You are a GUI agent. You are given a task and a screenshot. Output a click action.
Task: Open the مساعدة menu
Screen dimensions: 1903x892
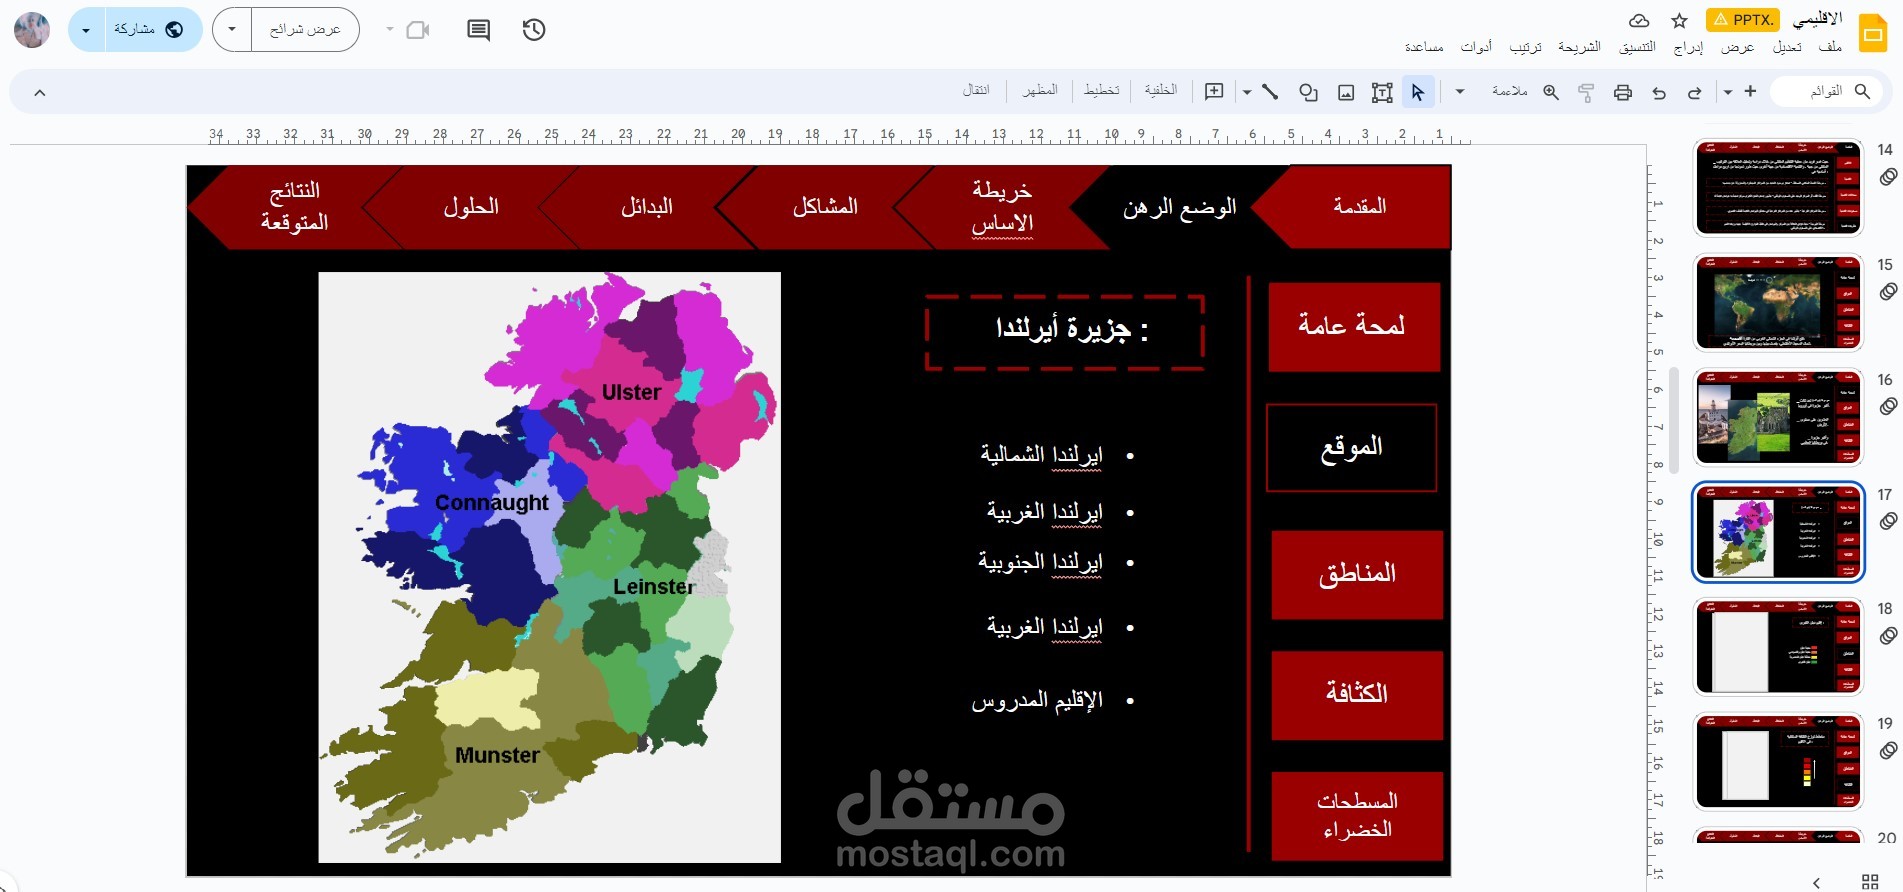point(1424,47)
